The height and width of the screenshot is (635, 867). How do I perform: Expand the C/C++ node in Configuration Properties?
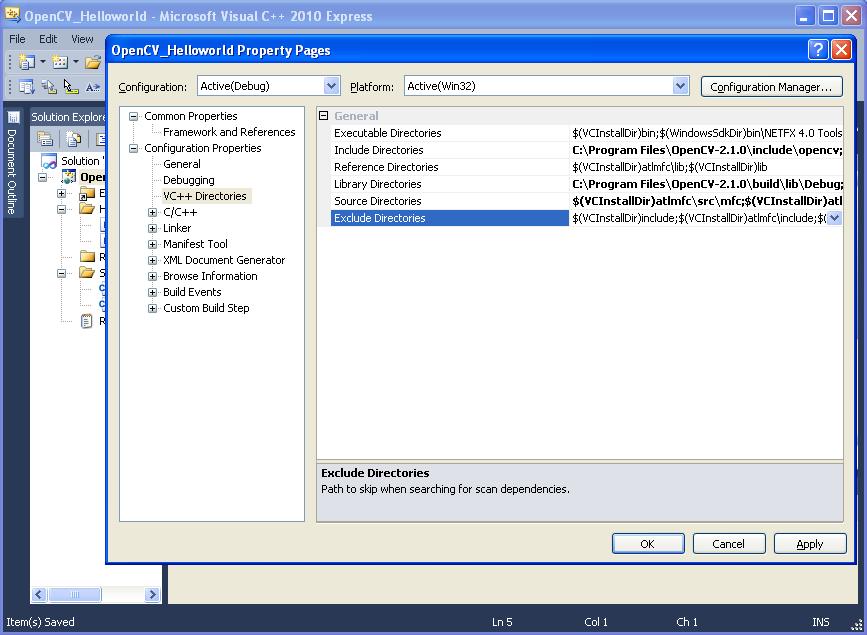click(x=152, y=212)
